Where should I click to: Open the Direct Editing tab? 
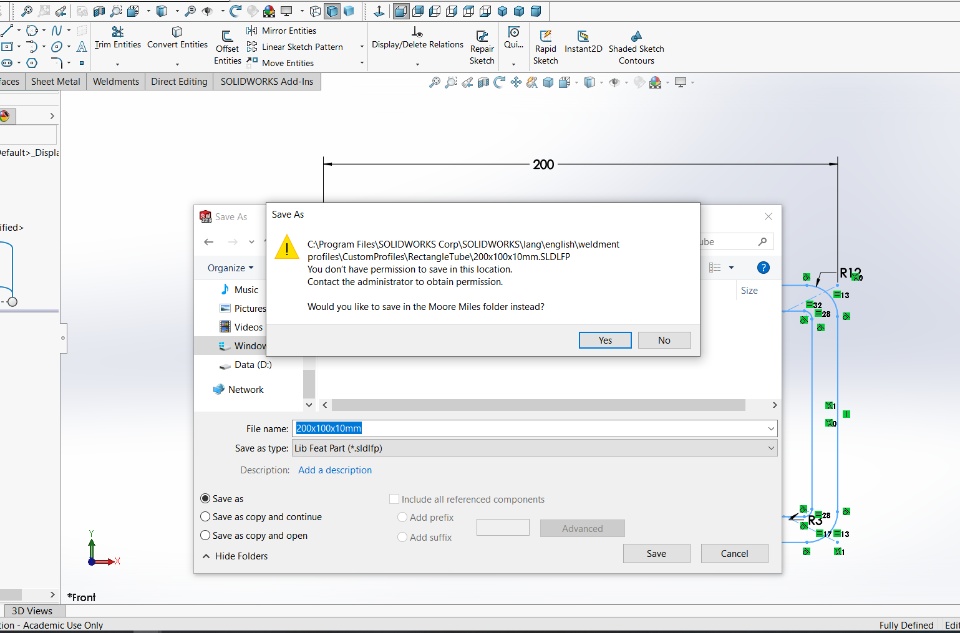[179, 81]
